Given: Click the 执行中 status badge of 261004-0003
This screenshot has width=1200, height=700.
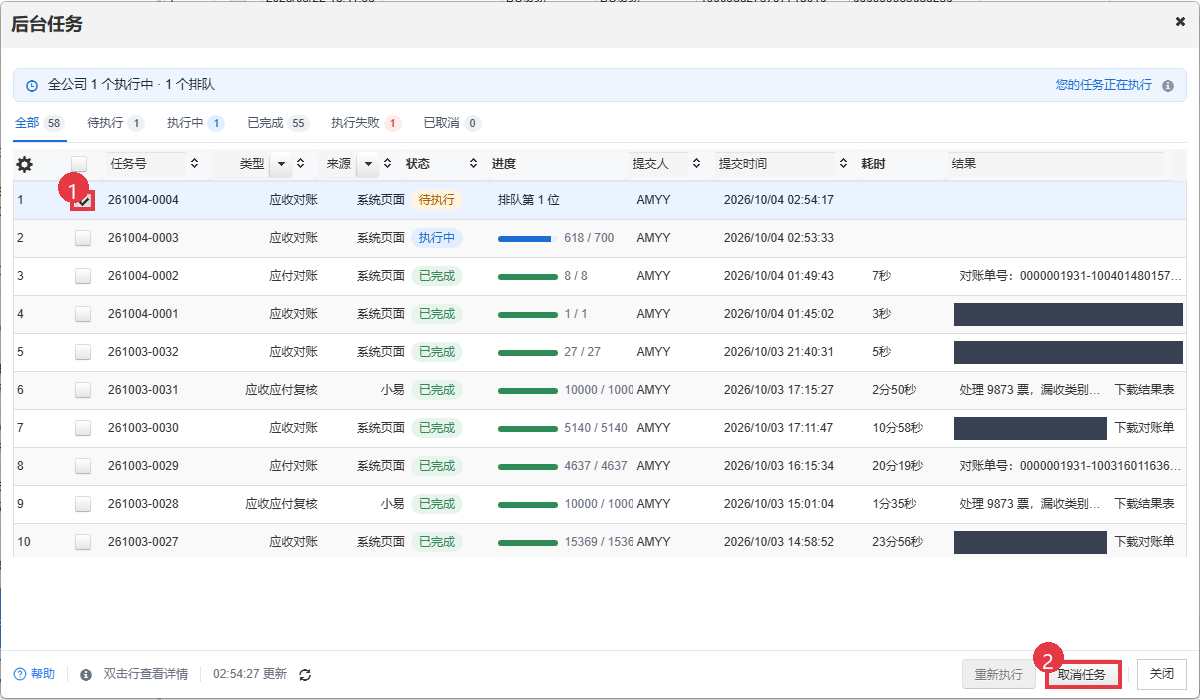Looking at the screenshot, I should [x=437, y=238].
